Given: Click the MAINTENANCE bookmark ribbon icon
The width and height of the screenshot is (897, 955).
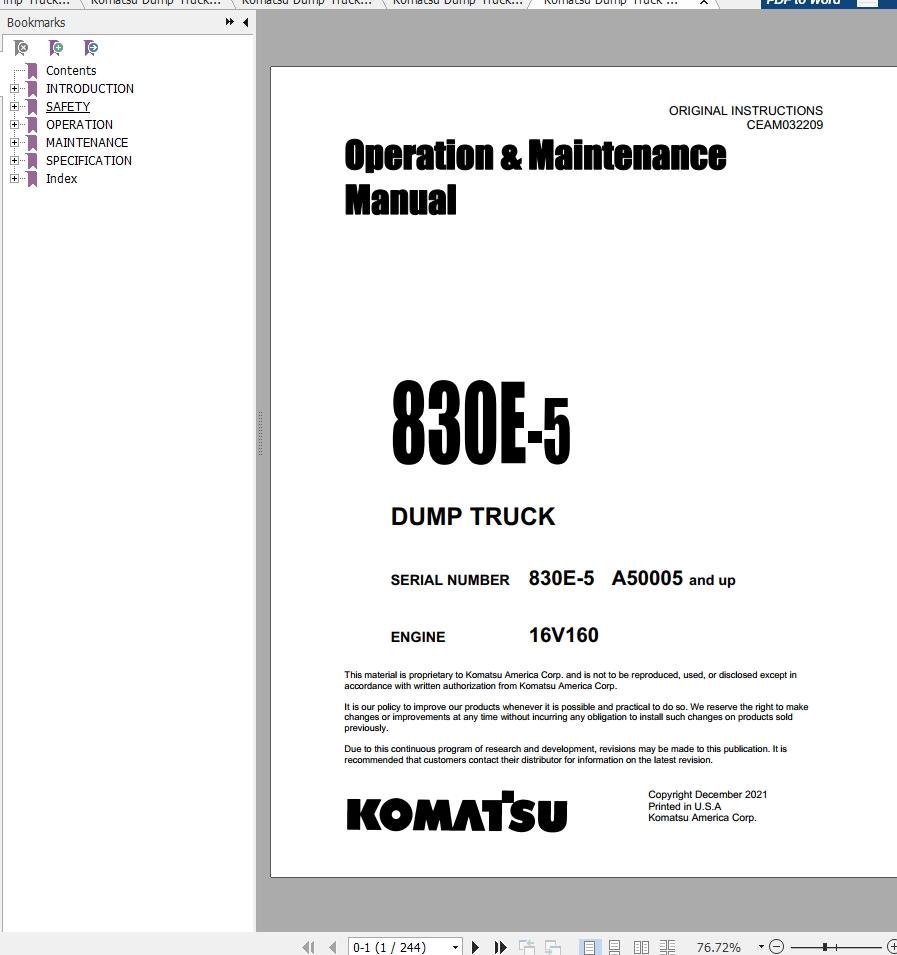Looking at the screenshot, I should [x=32, y=143].
